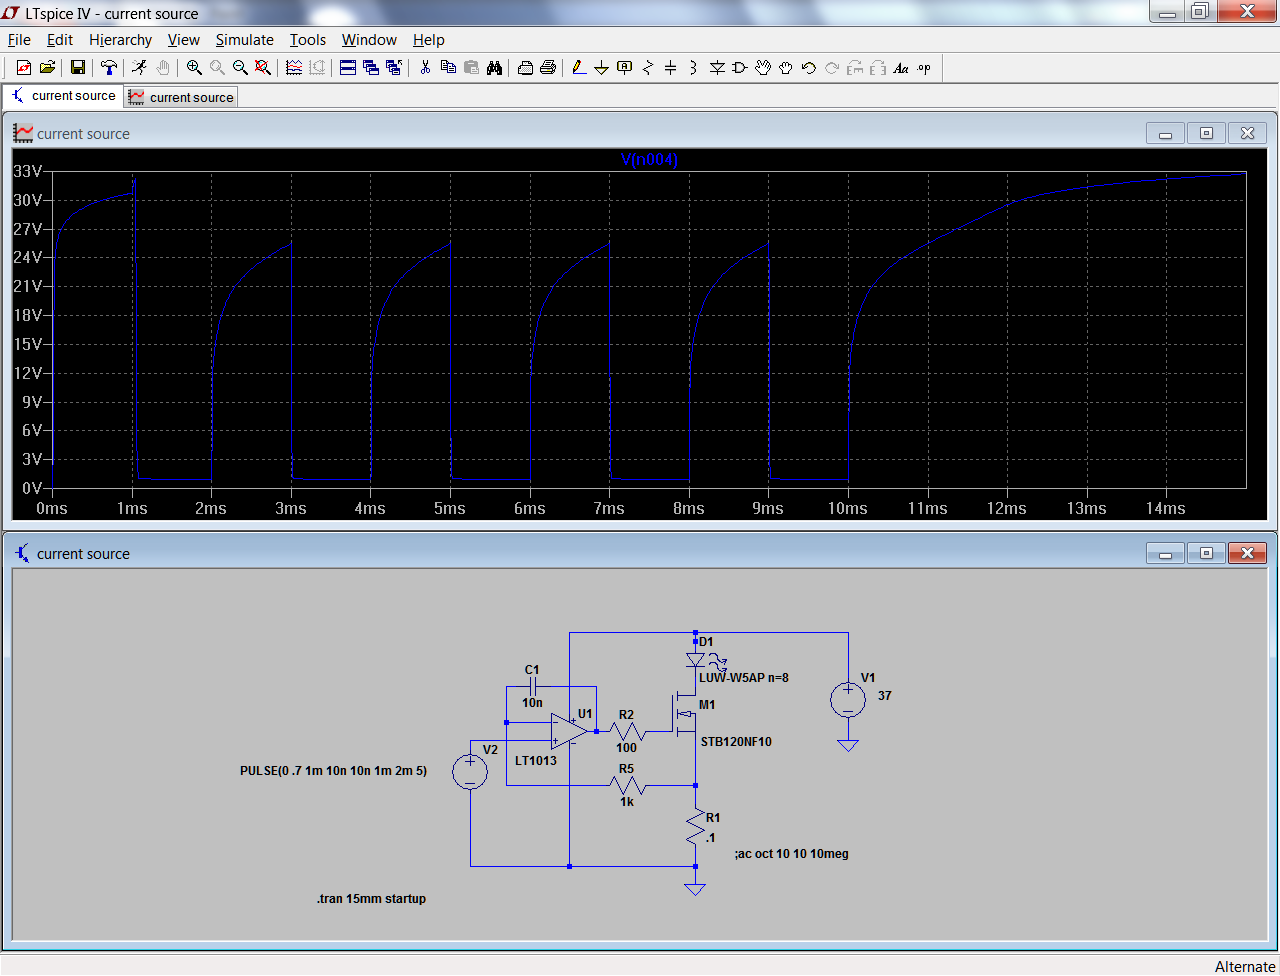Click the V(n004) trace label
Viewport: 1280px width, 976px height.
[649, 160]
